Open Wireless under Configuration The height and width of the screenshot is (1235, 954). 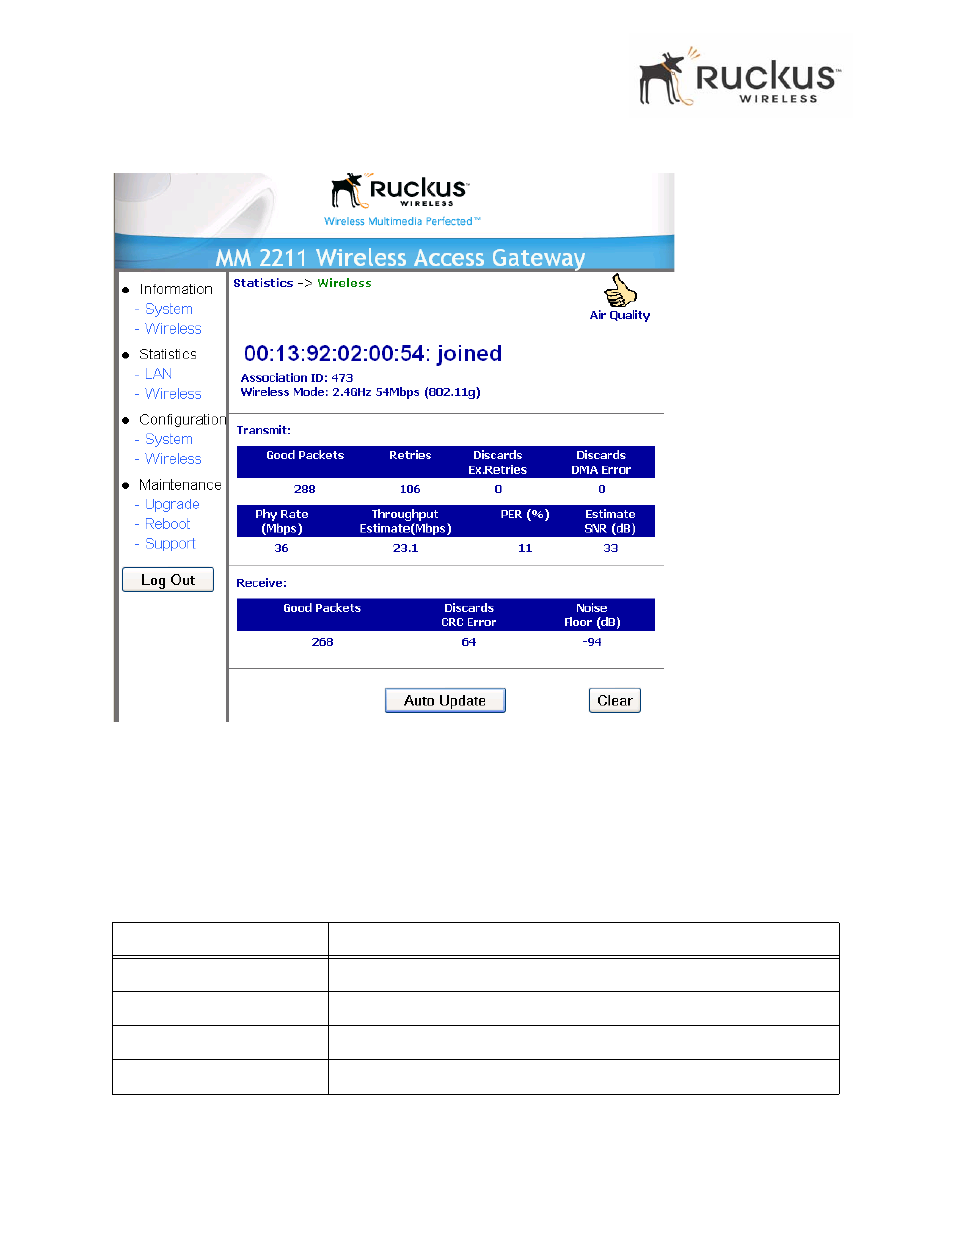(173, 459)
